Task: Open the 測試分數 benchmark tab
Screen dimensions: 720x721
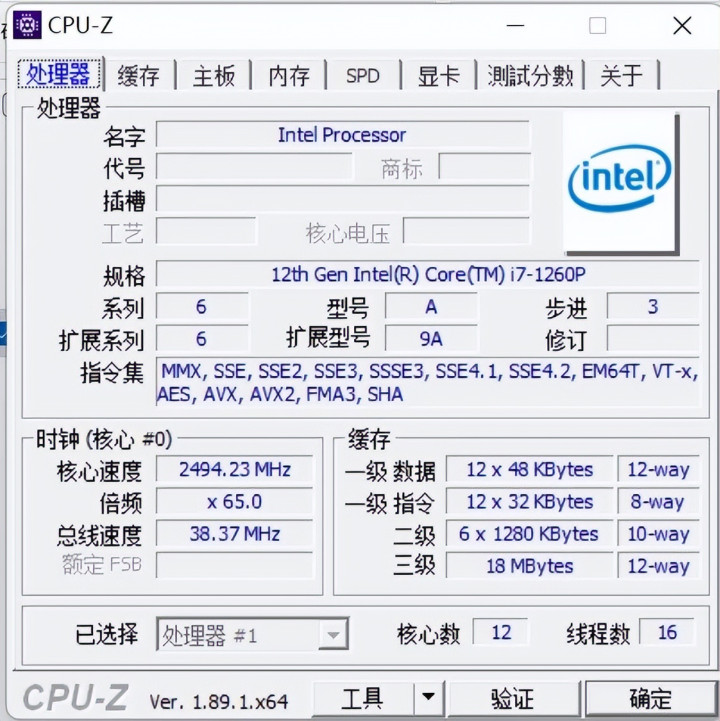Action: (x=530, y=75)
